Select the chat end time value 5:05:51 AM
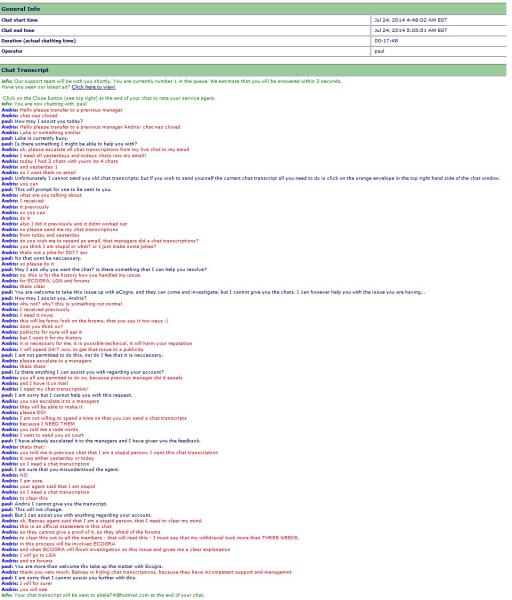 click(411, 30)
